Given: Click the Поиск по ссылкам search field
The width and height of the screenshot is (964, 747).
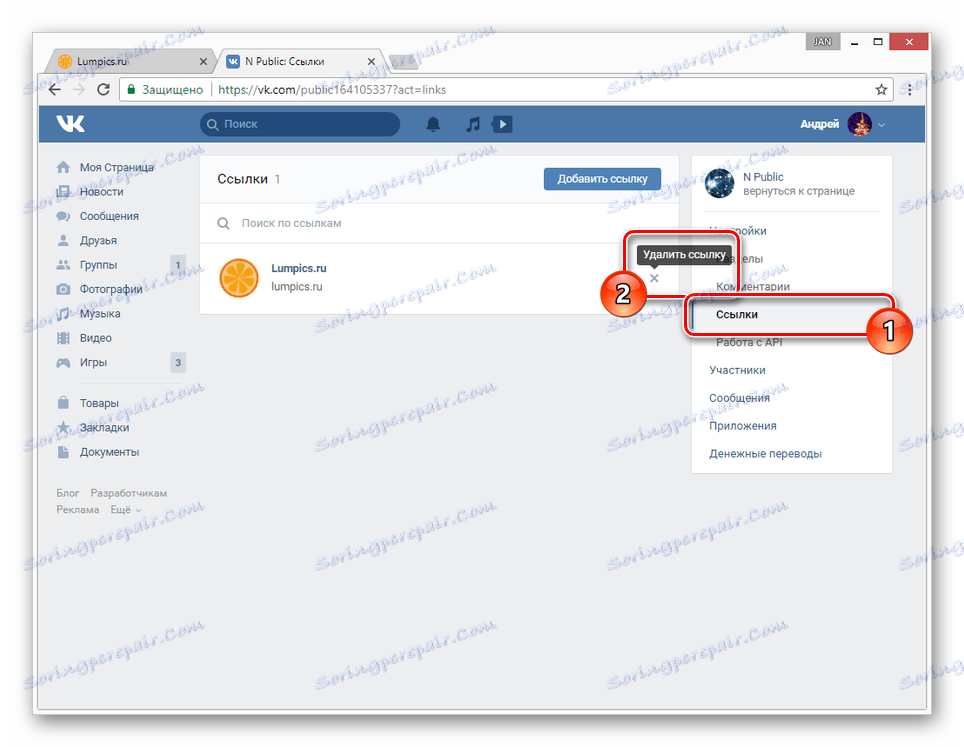Looking at the screenshot, I should [x=439, y=223].
